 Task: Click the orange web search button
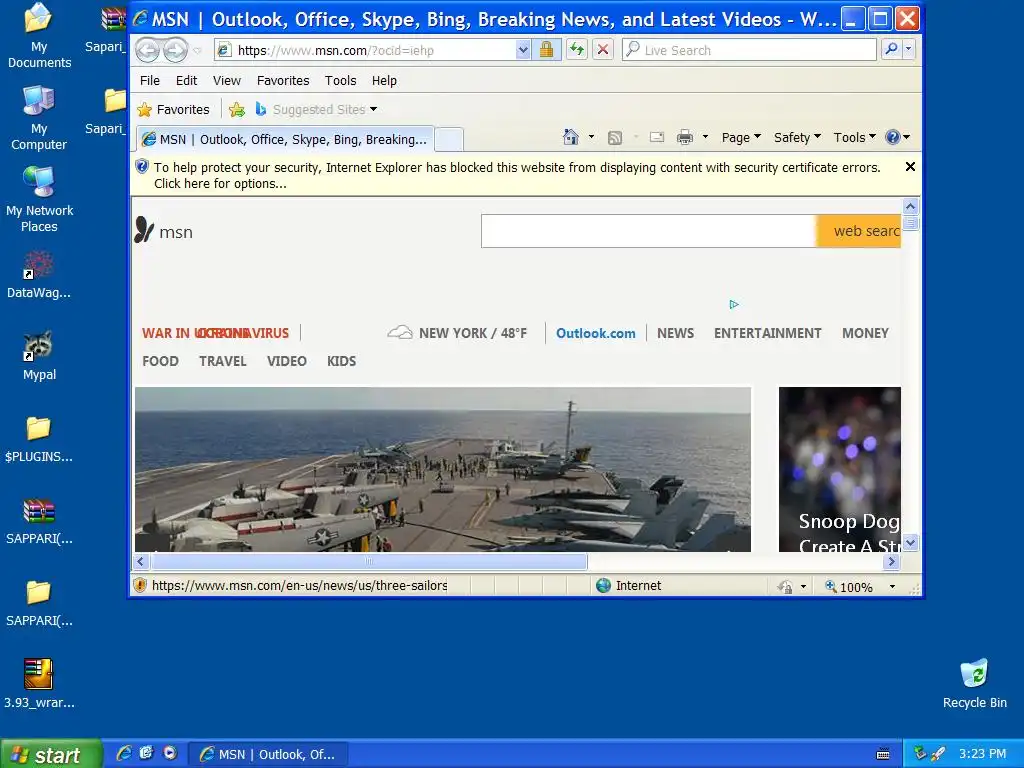[x=859, y=231]
